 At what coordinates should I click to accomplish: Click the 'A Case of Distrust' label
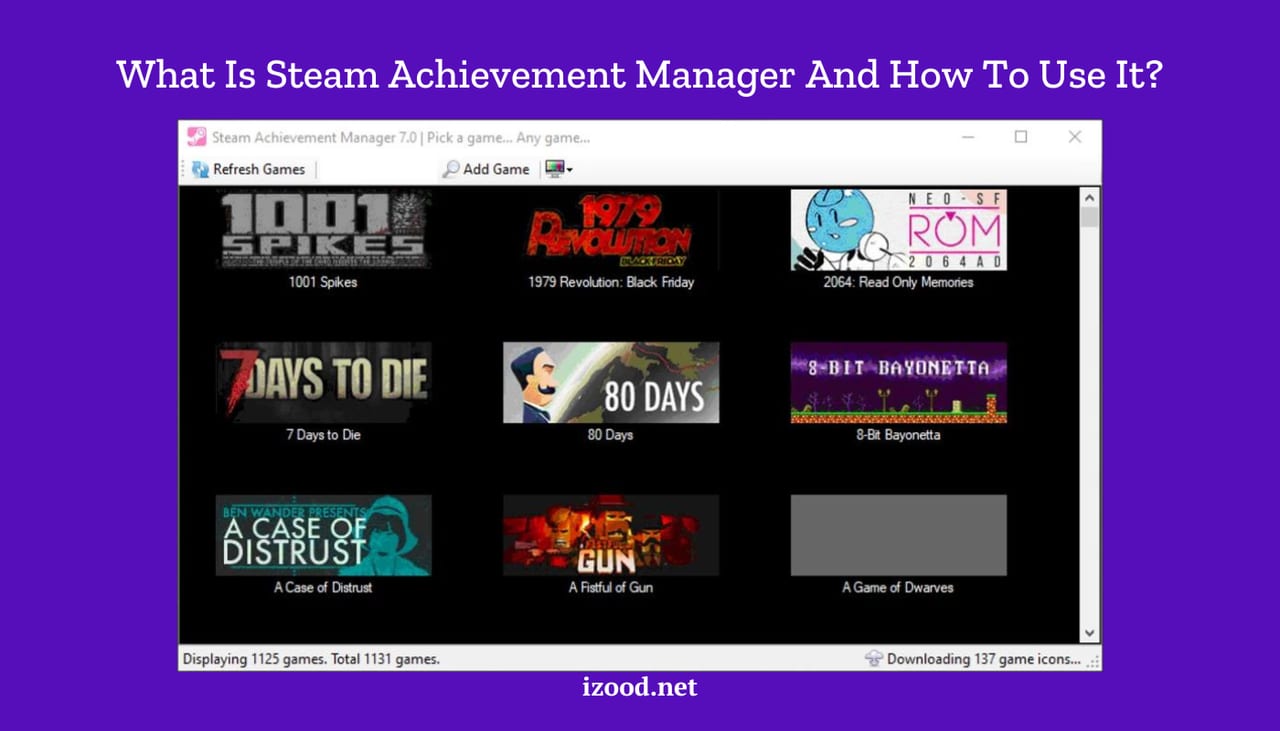pos(323,587)
